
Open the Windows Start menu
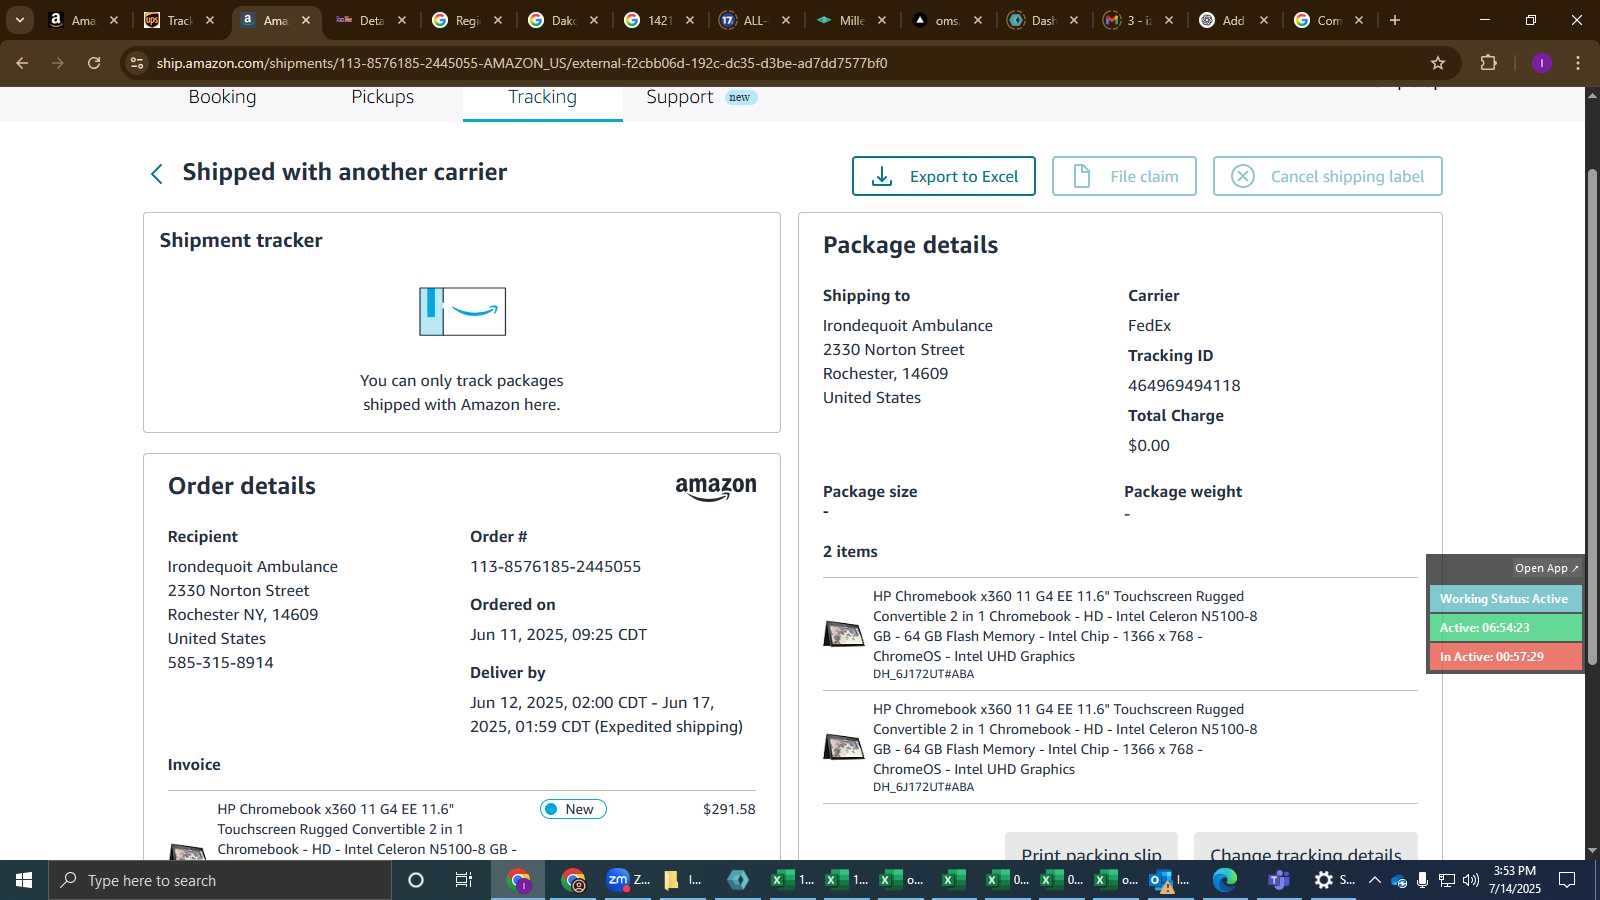pyautogui.click(x=24, y=880)
